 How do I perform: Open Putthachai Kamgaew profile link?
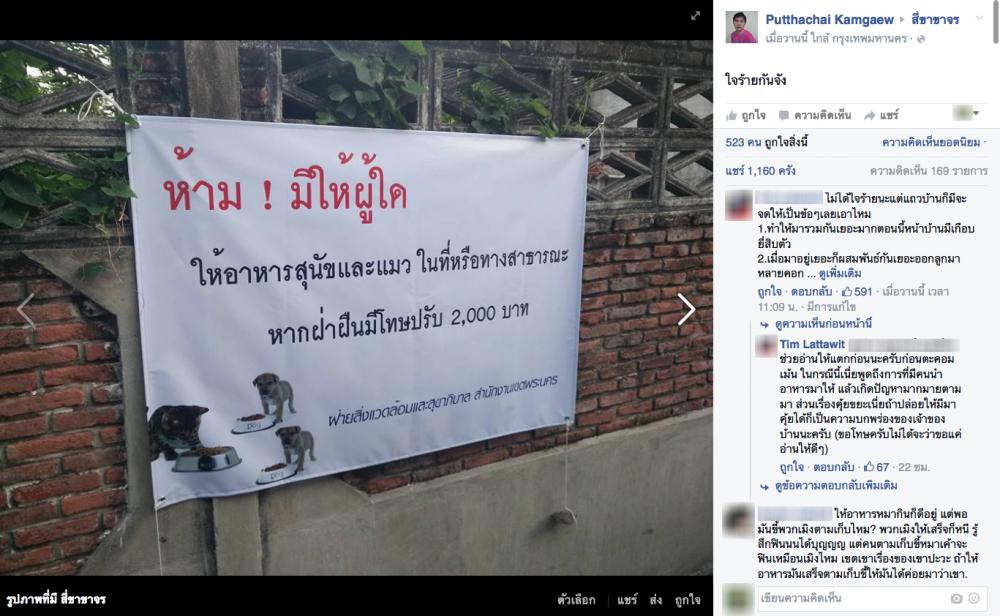[829, 20]
